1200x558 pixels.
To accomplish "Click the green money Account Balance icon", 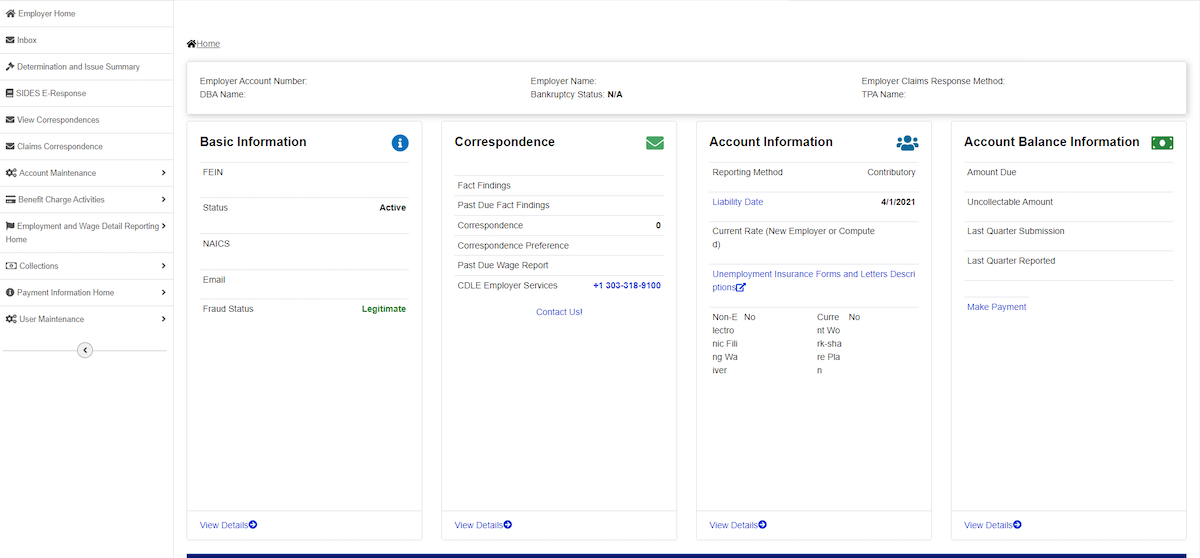I will click(1162, 143).
